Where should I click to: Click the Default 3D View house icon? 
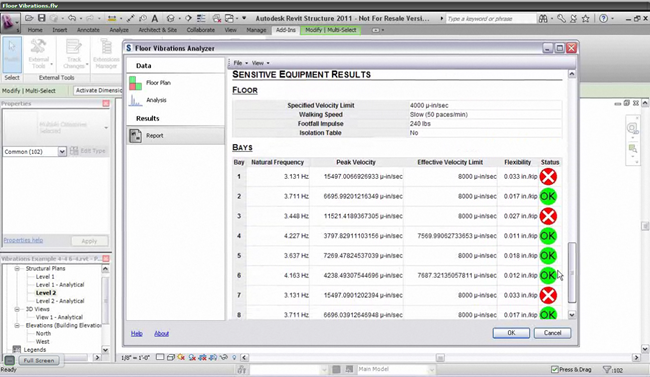click(170, 18)
